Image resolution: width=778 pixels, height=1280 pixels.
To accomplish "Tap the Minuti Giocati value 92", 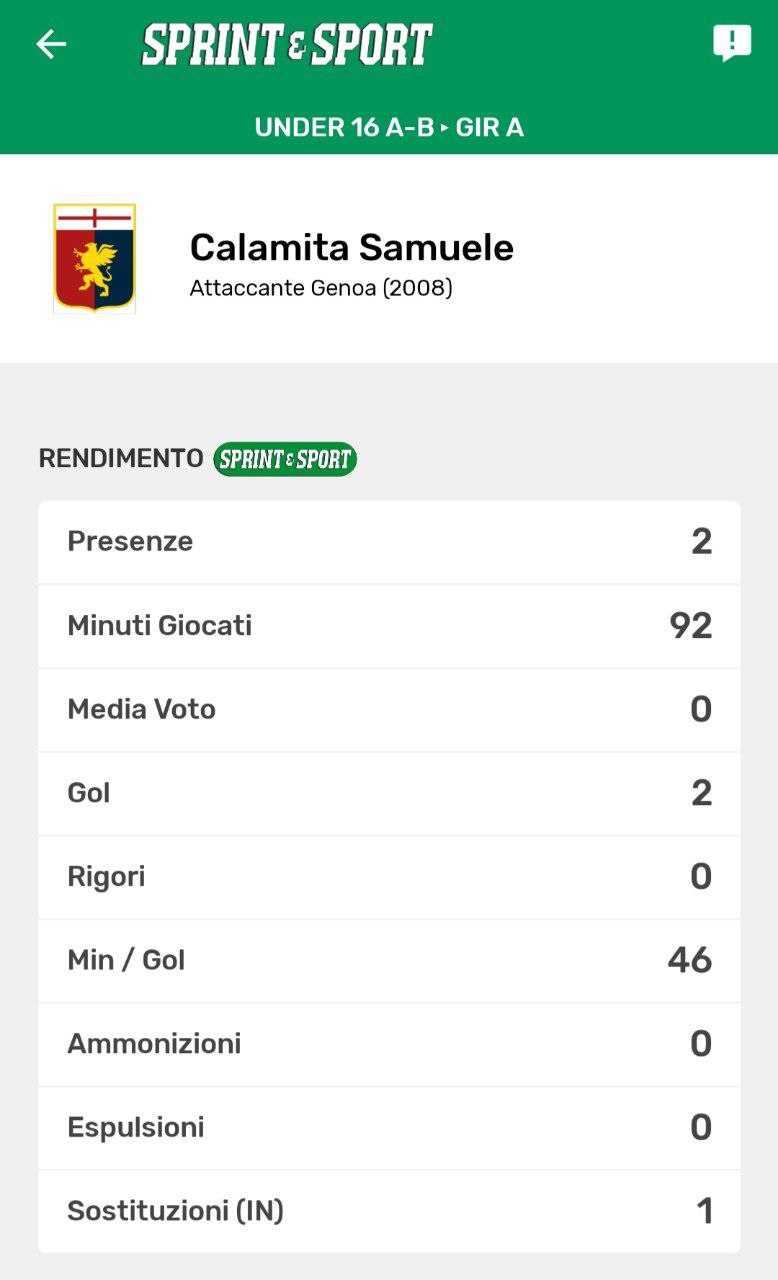I will 691,626.
